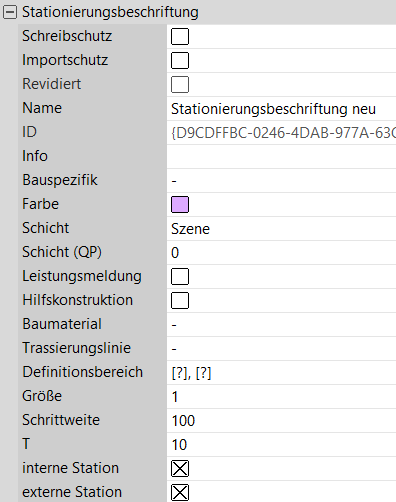Open the purple Farbe color swatch
The height and width of the screenshot is (502, 396).
point(180,204)
